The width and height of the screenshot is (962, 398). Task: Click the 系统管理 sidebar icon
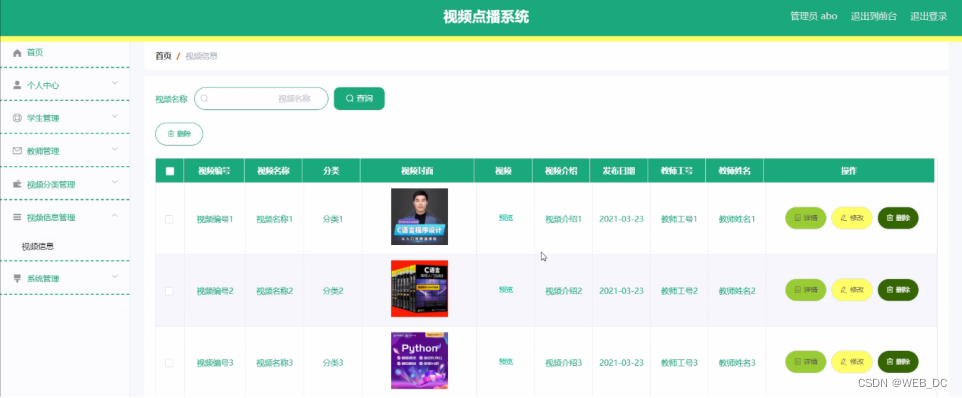tap(17, 278)
